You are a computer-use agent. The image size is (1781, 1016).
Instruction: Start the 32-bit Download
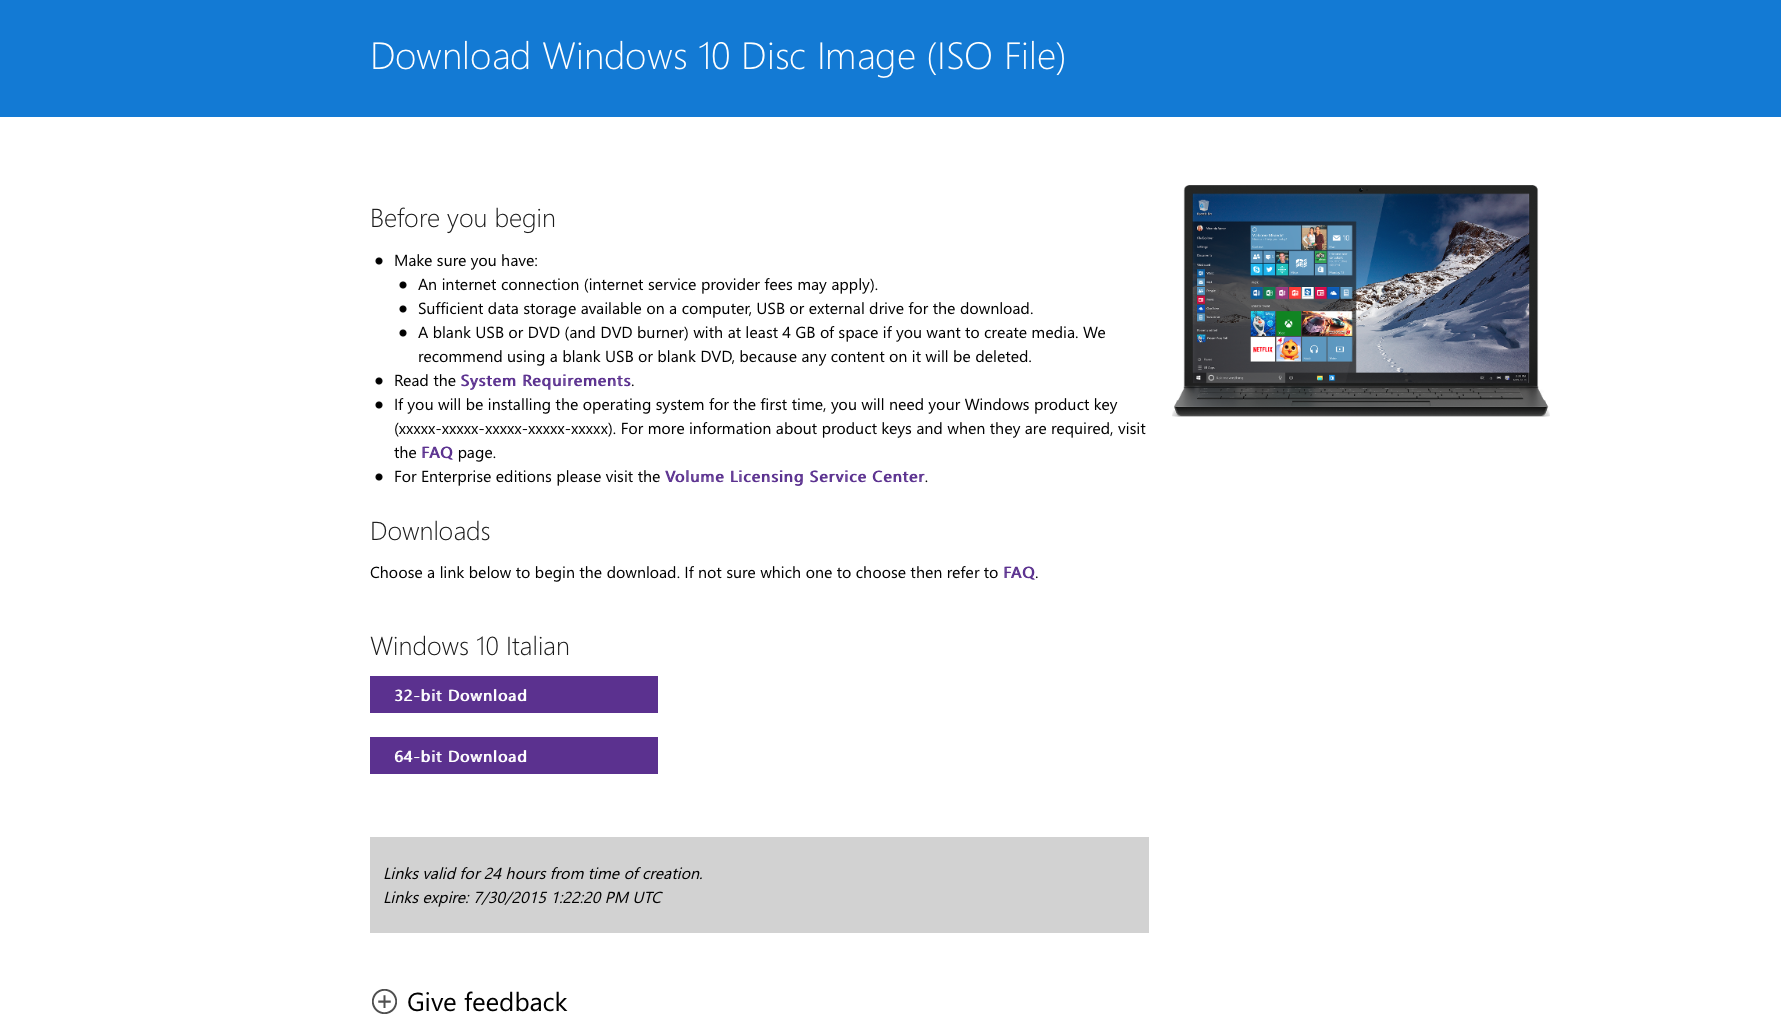pos(514,694)
